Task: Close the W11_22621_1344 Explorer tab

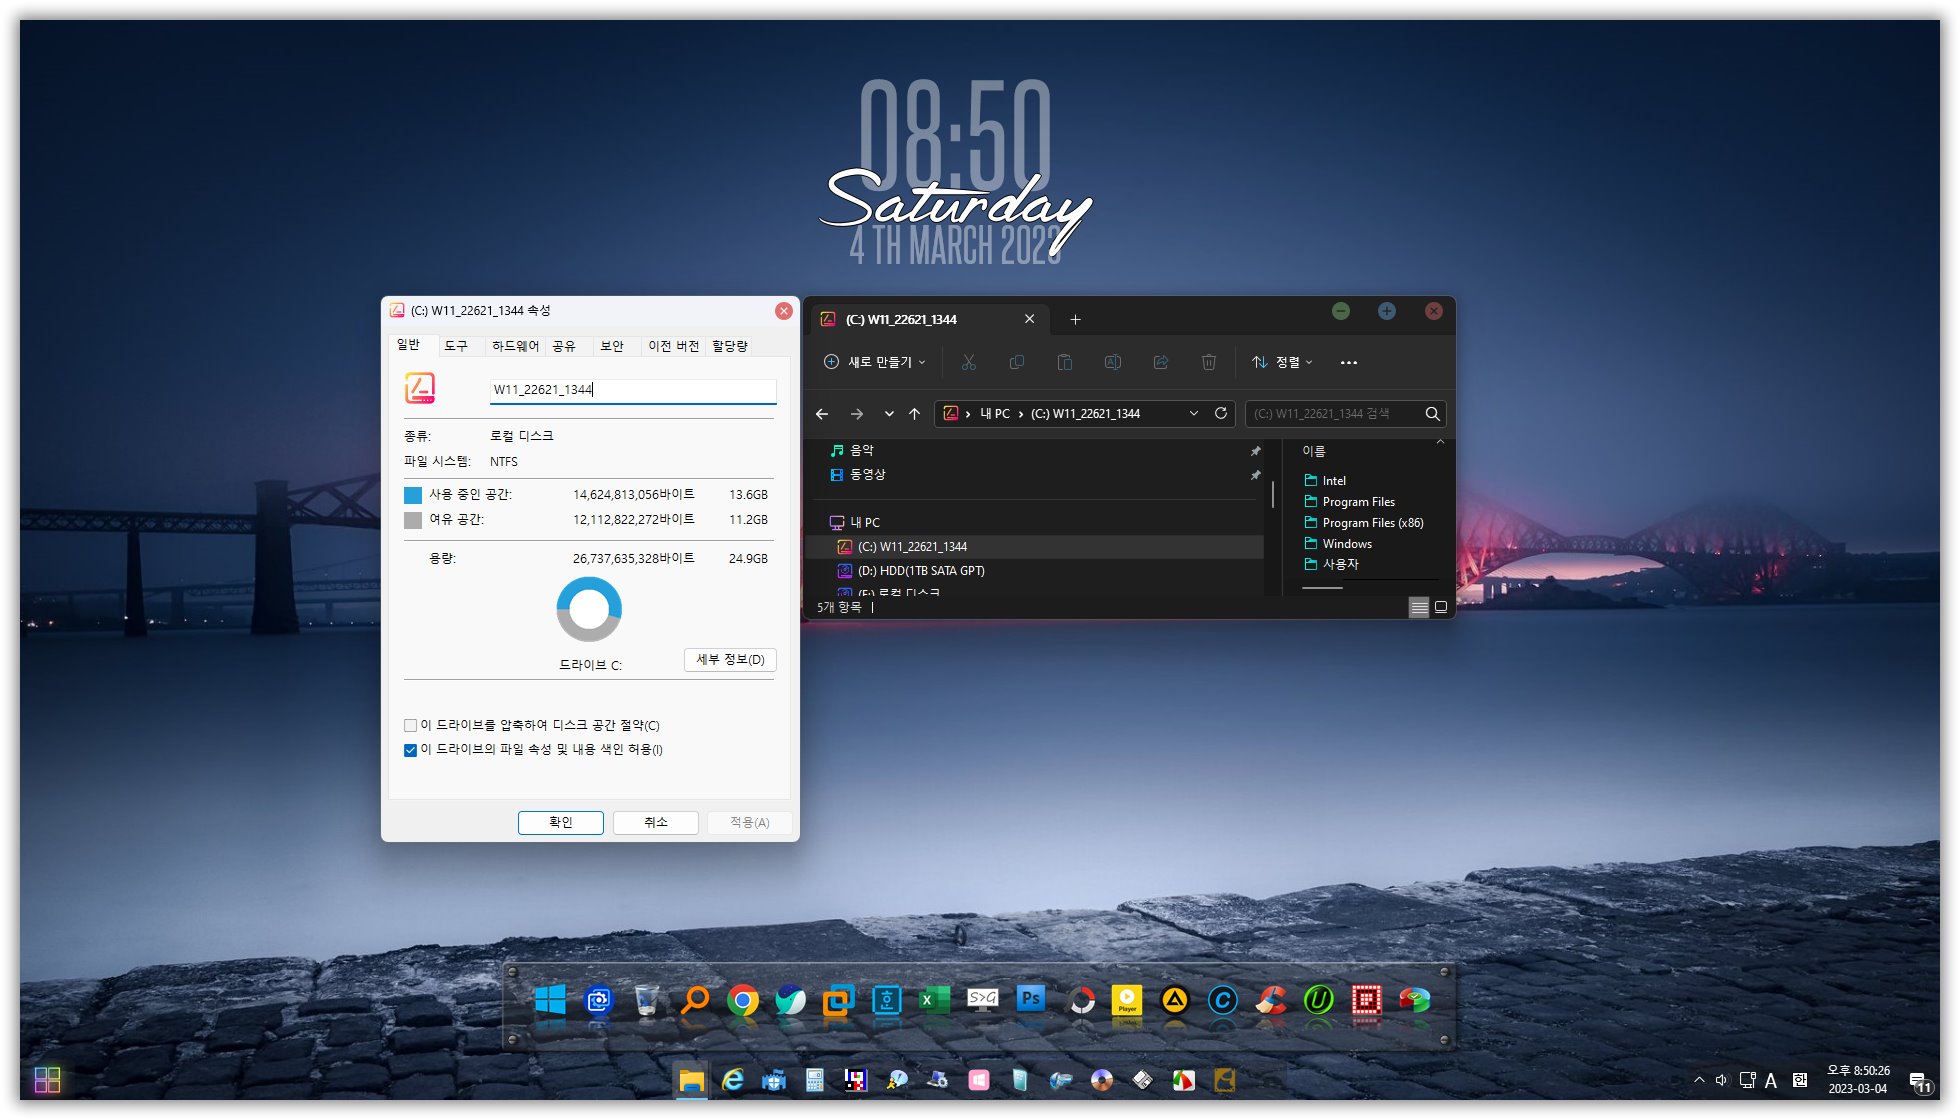Action: pos(1029,319)
